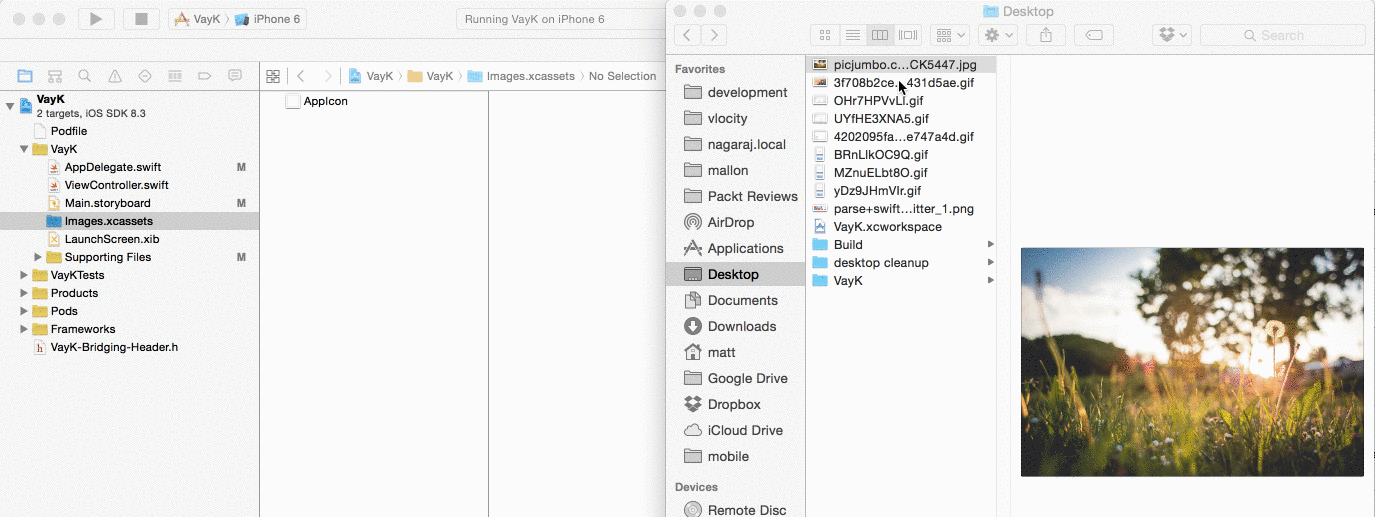The height and width of the screenshot is (517, 1375).
Task: Click the Finder Edit Tags button
Action: point(1094,35)
